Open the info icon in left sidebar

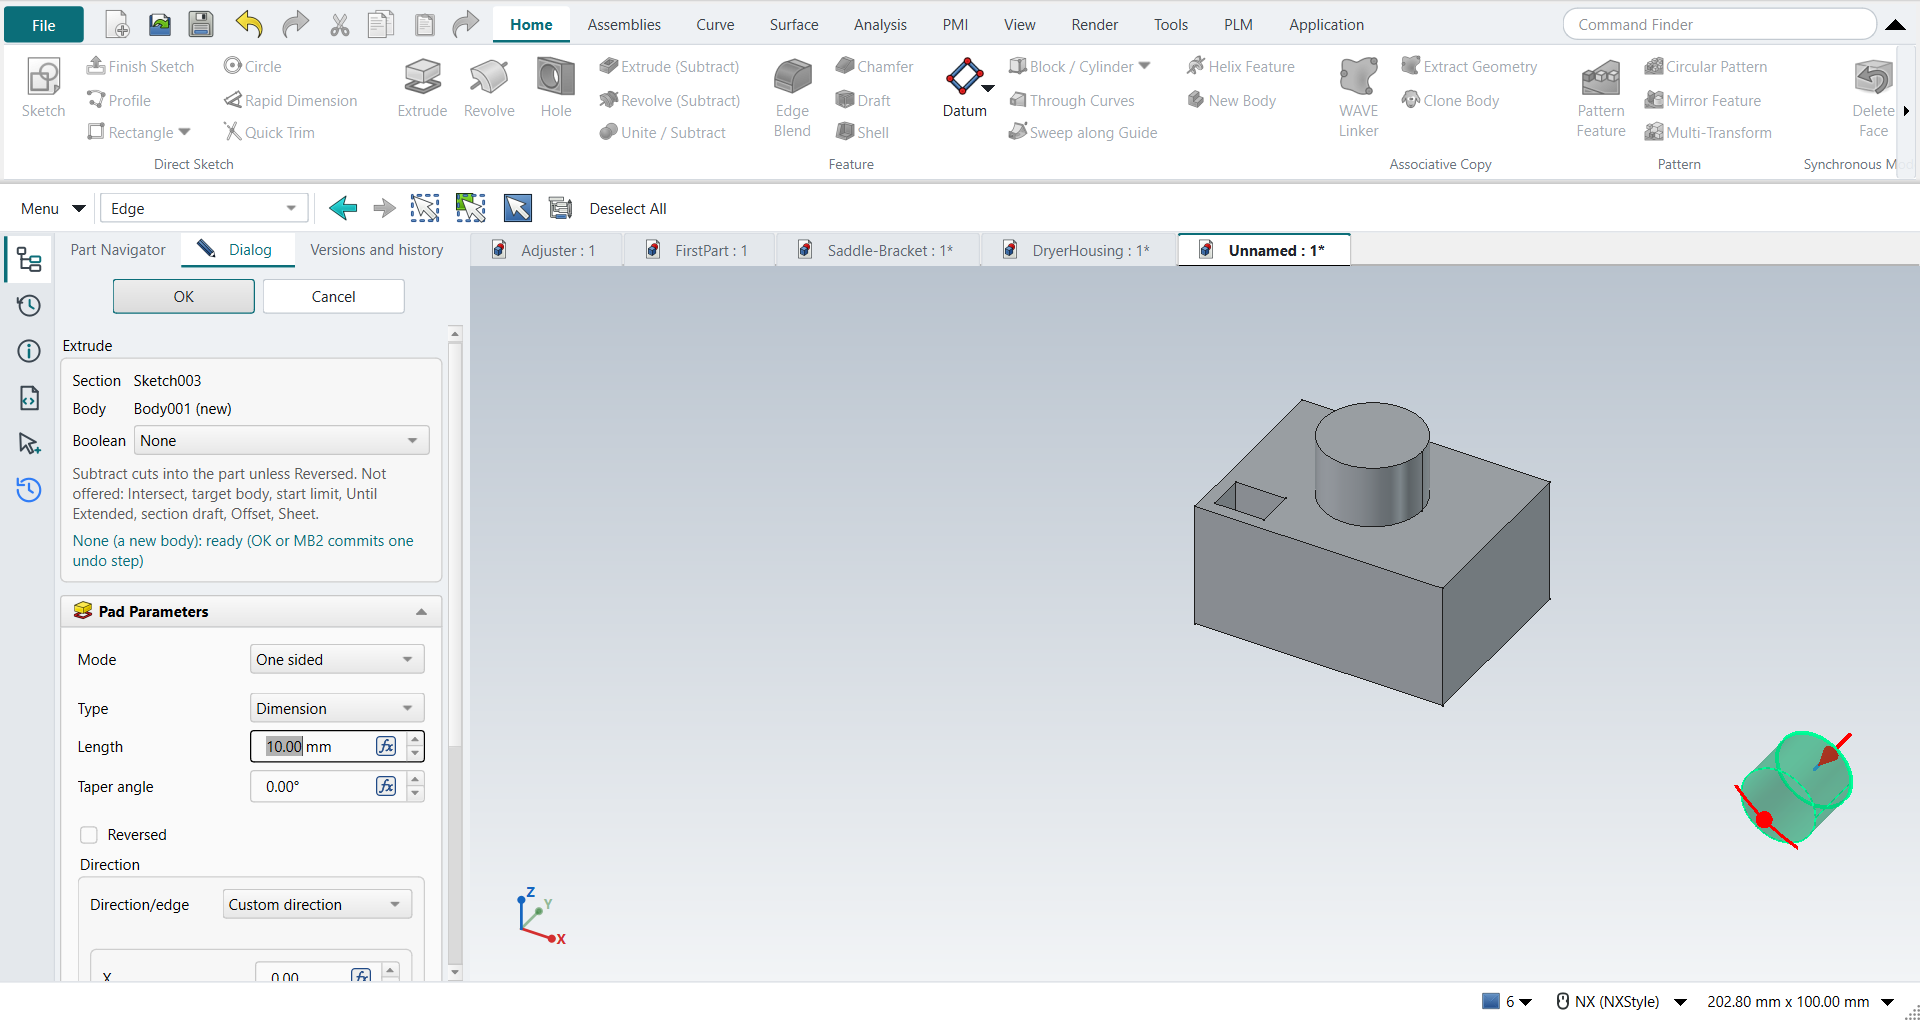pyautogui.click(x=29, y=351)
